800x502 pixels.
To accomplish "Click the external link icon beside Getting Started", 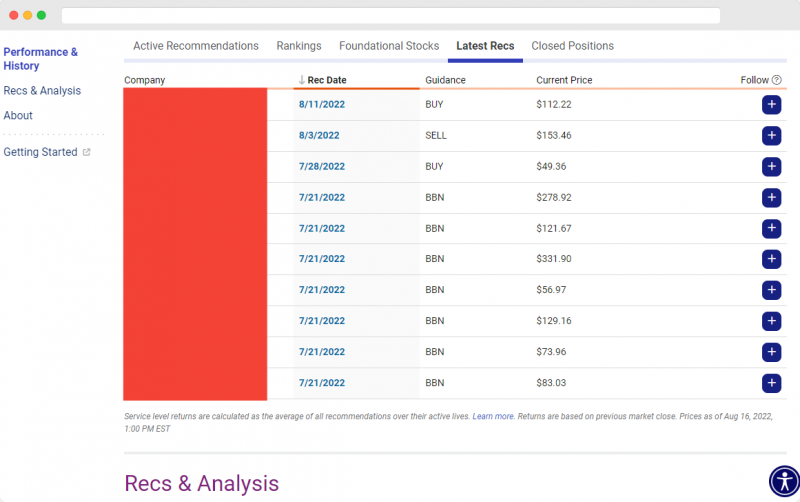I will [x=87, y=152].
